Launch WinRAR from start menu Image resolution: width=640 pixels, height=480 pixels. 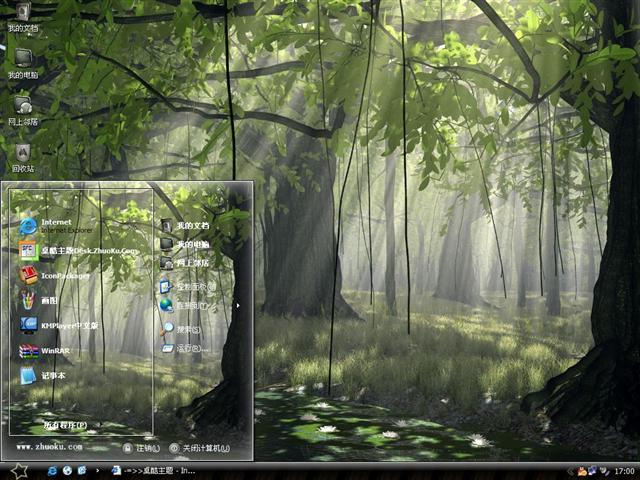click(x=55, y=351)
